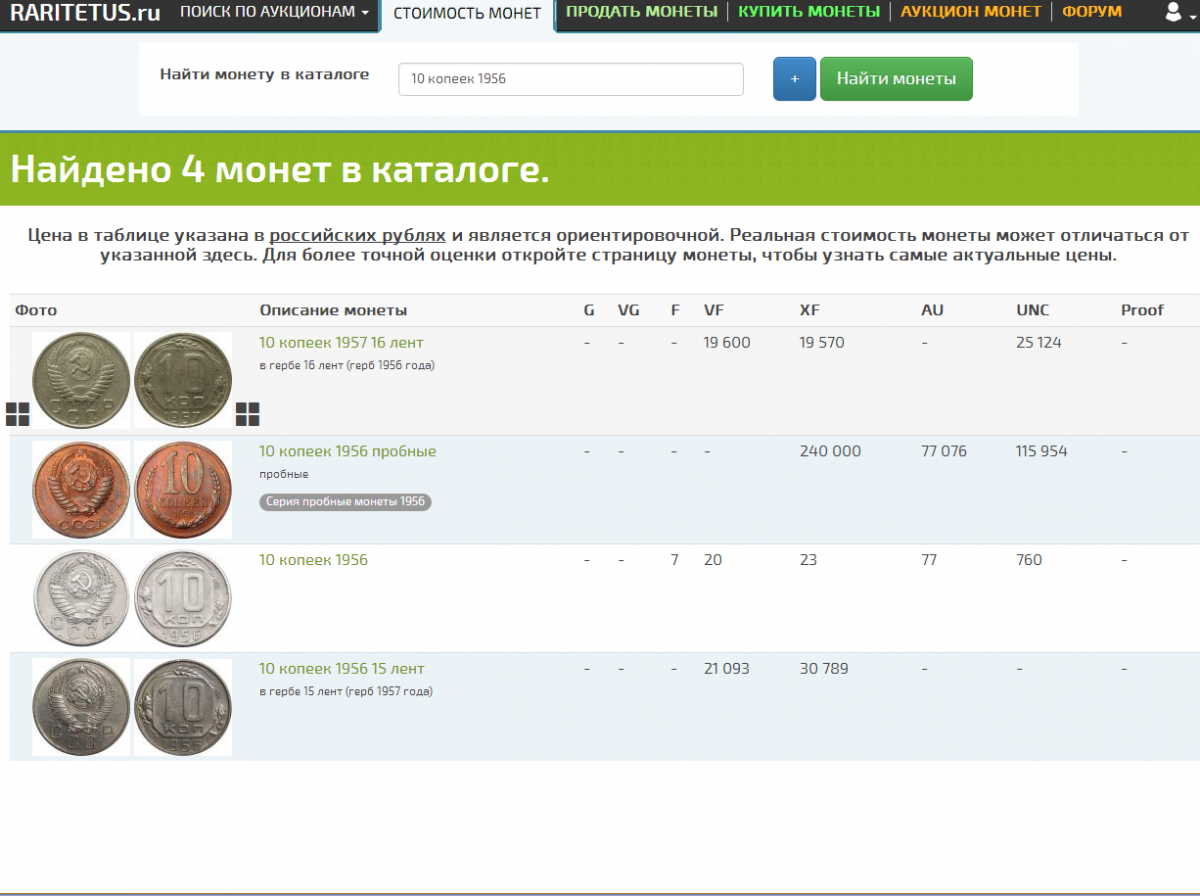
Task: Go to Купить монеты section
Action: tap(809, 12)
